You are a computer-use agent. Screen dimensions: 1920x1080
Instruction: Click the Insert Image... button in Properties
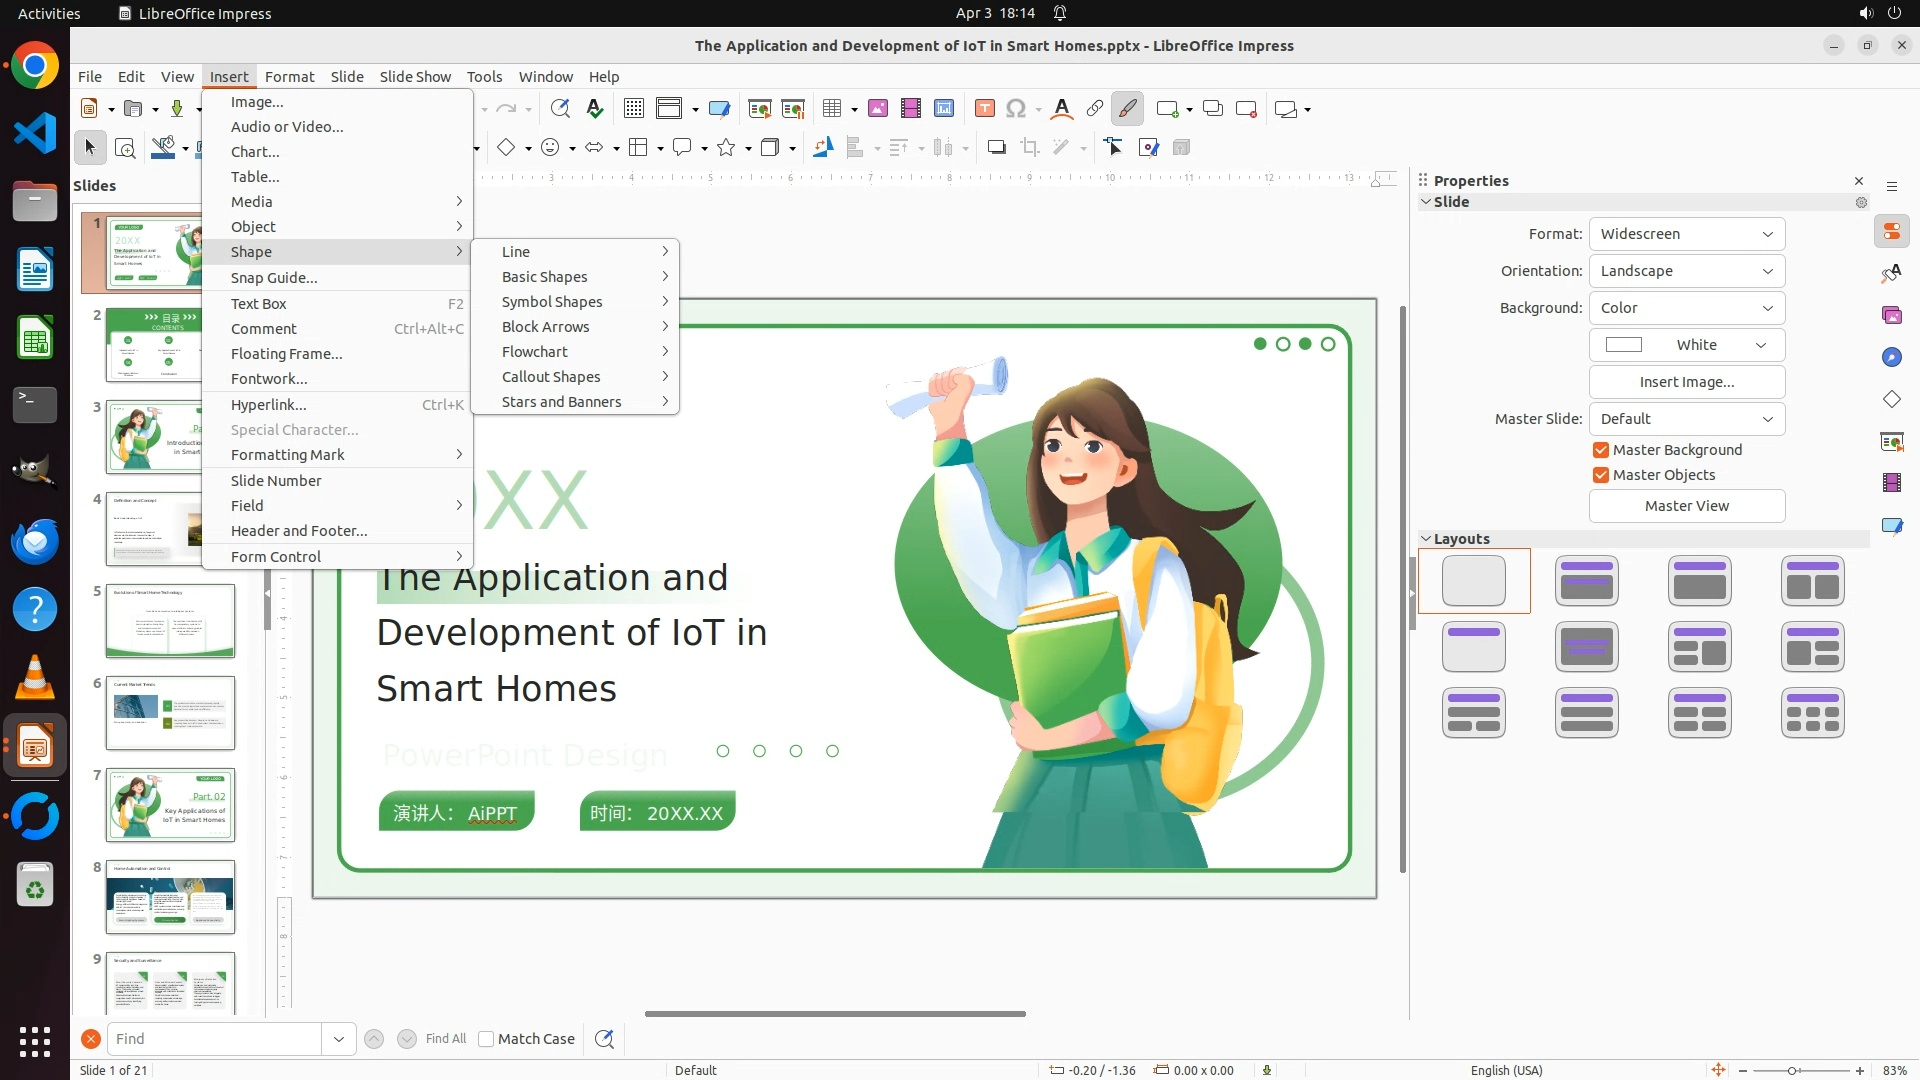[1686, 382]
